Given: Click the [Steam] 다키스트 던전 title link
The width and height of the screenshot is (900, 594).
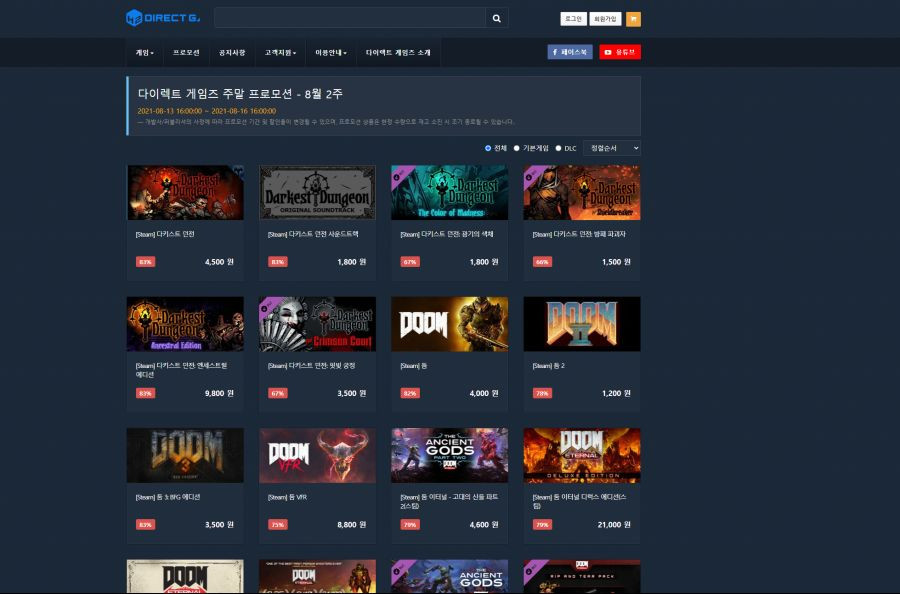Looking at the screenshot, I should click(165, 234).
